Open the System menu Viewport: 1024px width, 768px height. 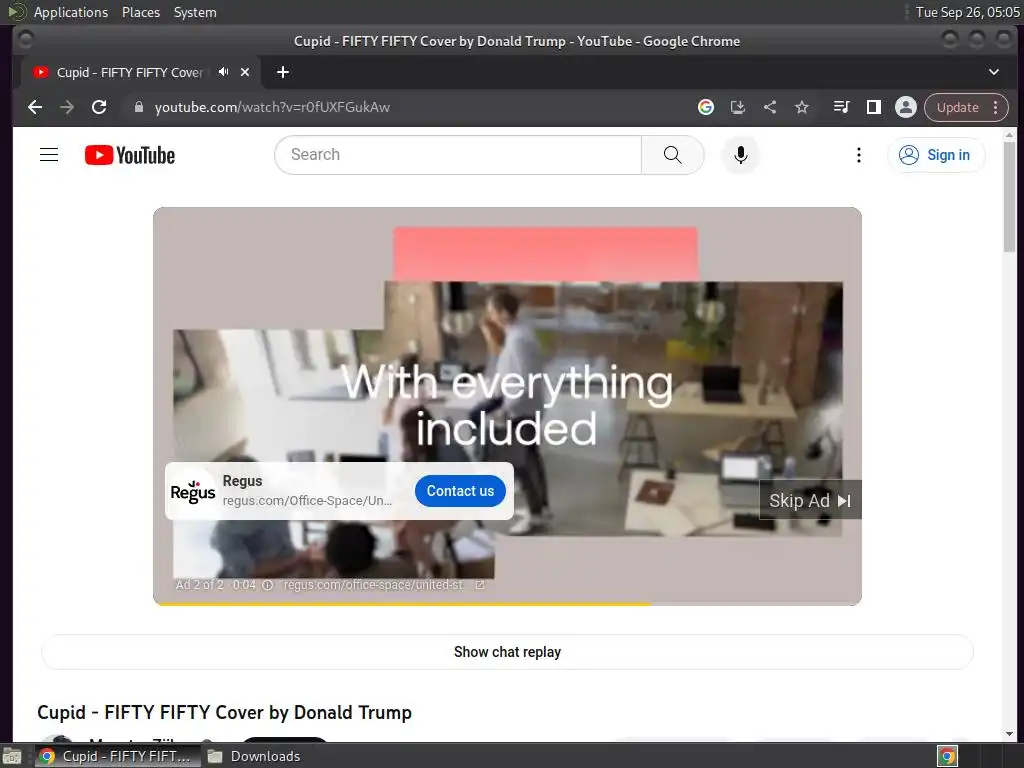click(195, 12)
